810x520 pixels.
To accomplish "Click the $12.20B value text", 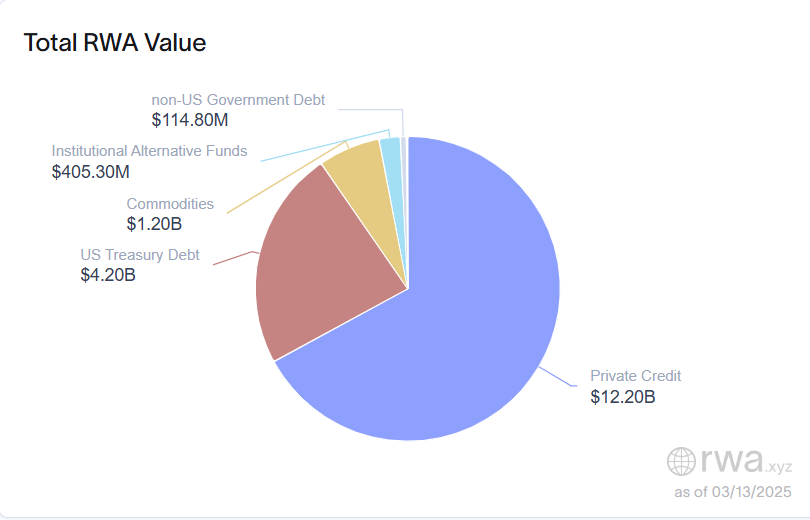I will [622, 397].
